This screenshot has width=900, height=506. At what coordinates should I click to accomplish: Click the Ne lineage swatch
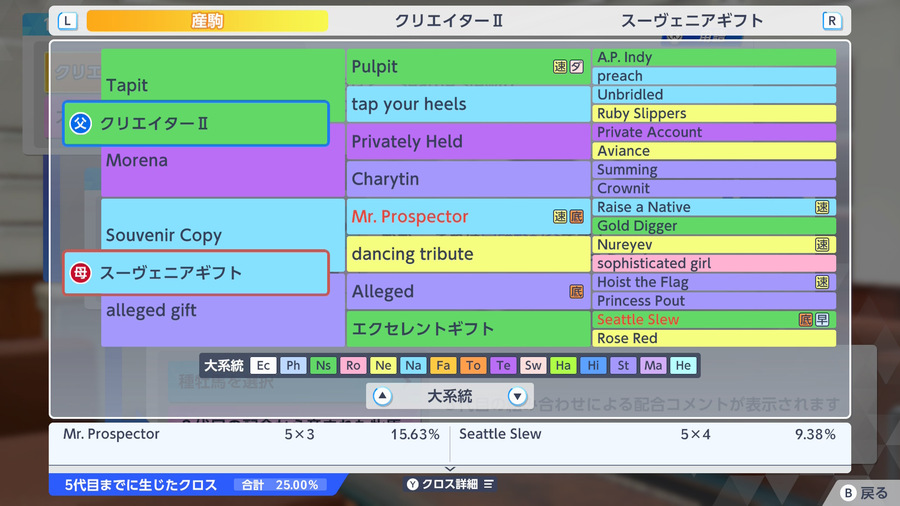pyautogui.click(x=383, y=365)
